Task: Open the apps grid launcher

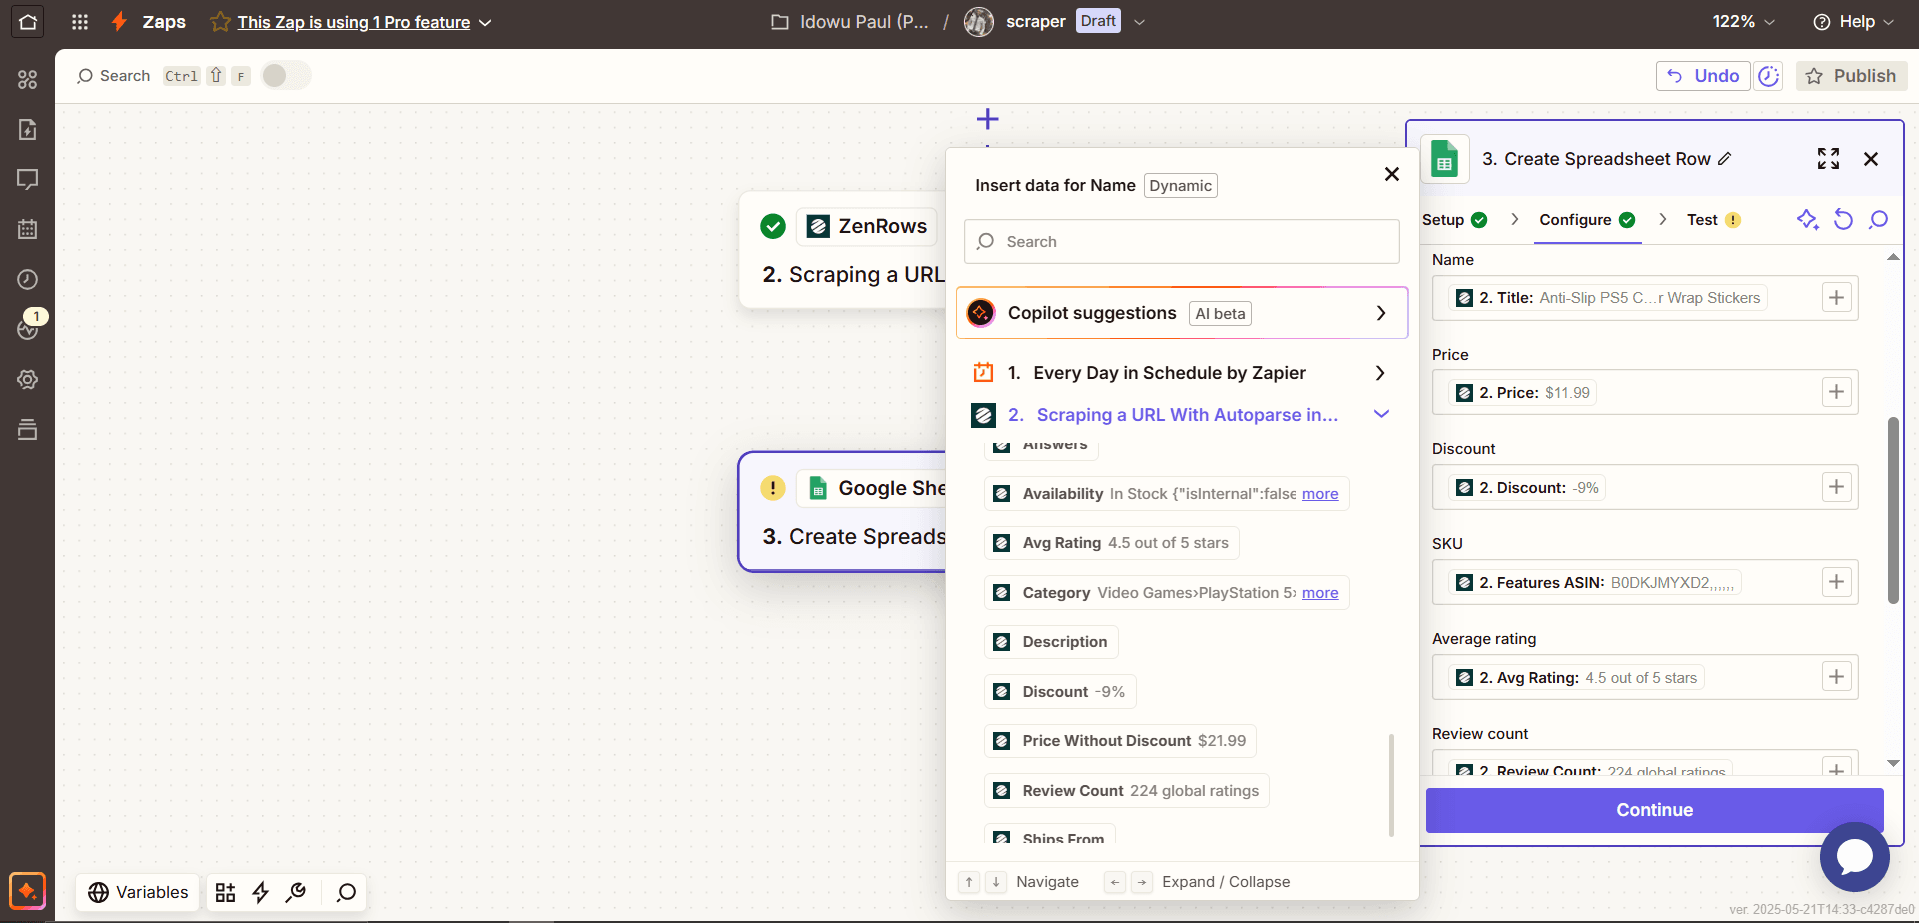Action: click(80, 21)
